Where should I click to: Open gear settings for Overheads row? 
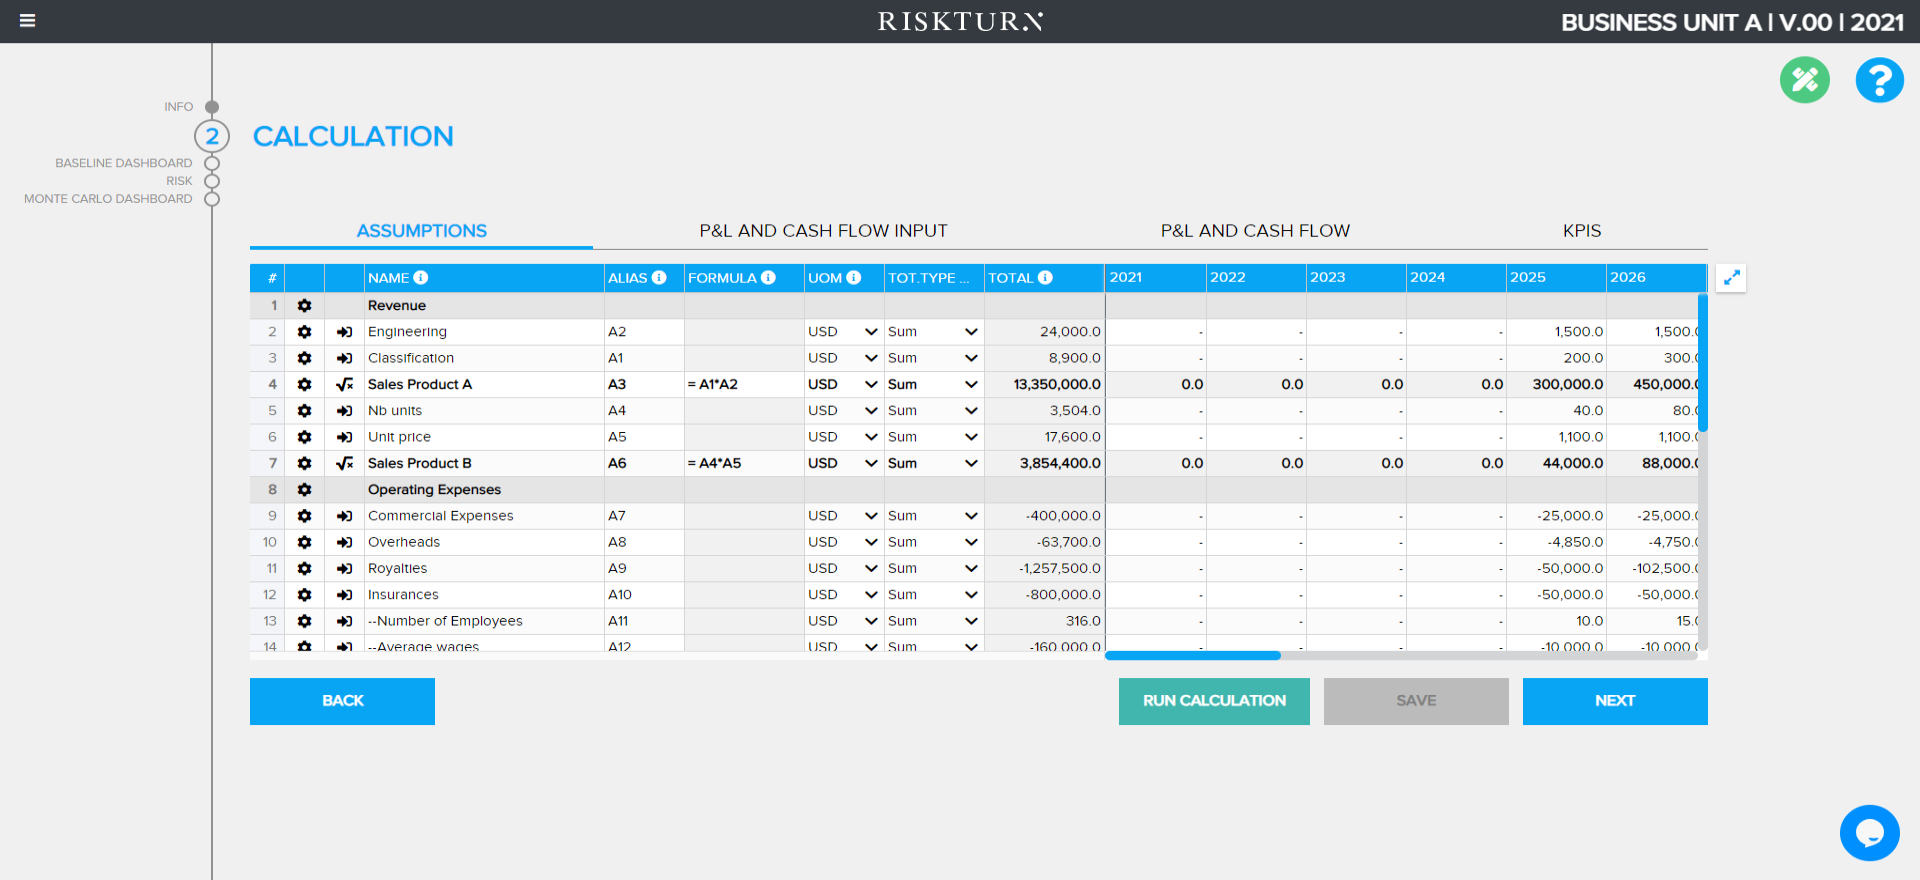[304, 542]
